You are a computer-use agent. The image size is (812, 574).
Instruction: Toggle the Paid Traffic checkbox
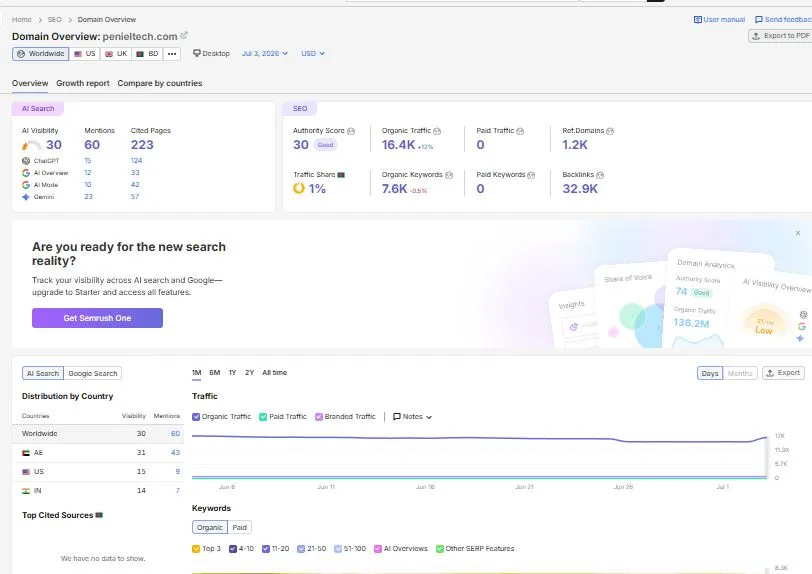click(263, 417)
